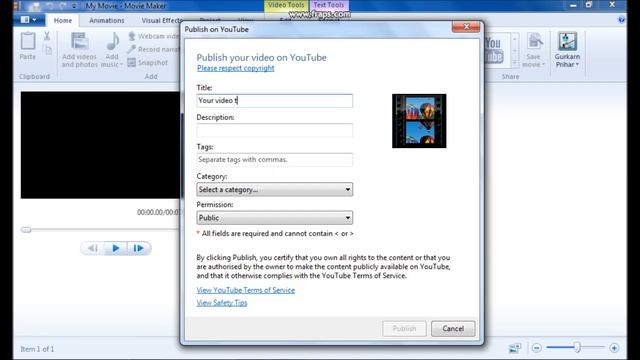Open the Gurkarn Prihar account menu
Viewport: 640px width, 360px height.
567,50
